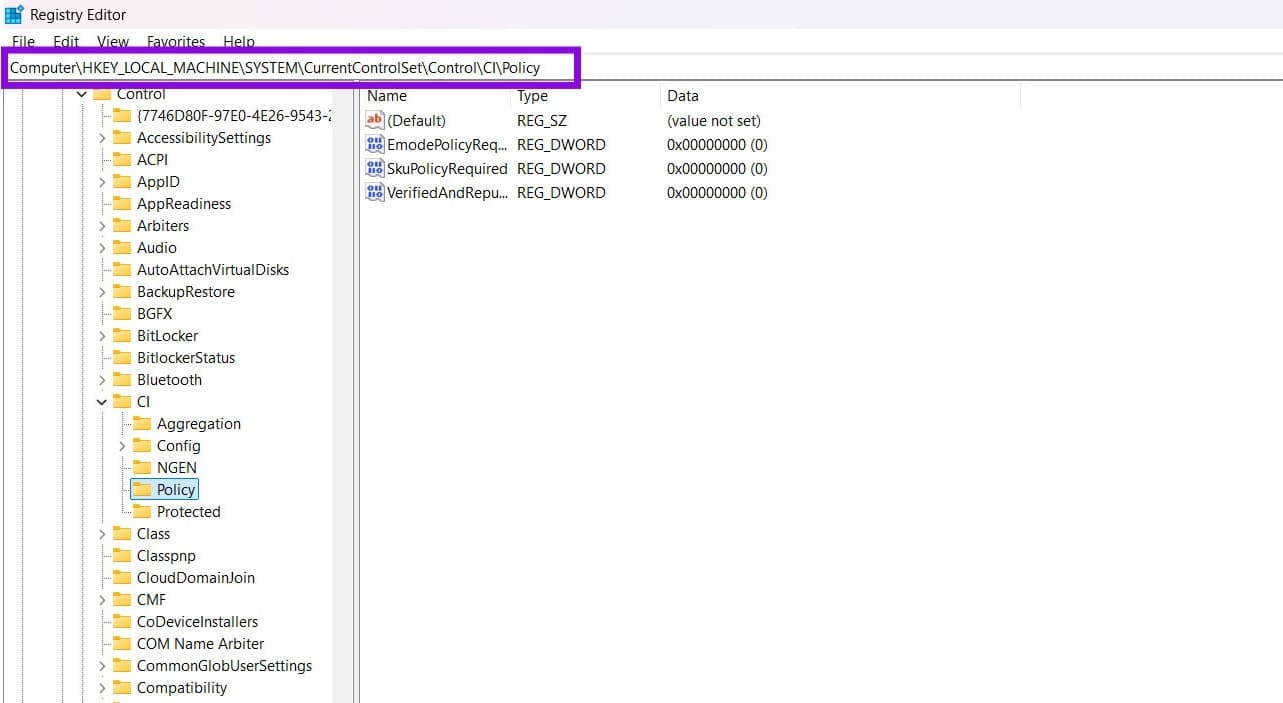
Task: Expand the Bluetooth key
Action: pos(102,380)
